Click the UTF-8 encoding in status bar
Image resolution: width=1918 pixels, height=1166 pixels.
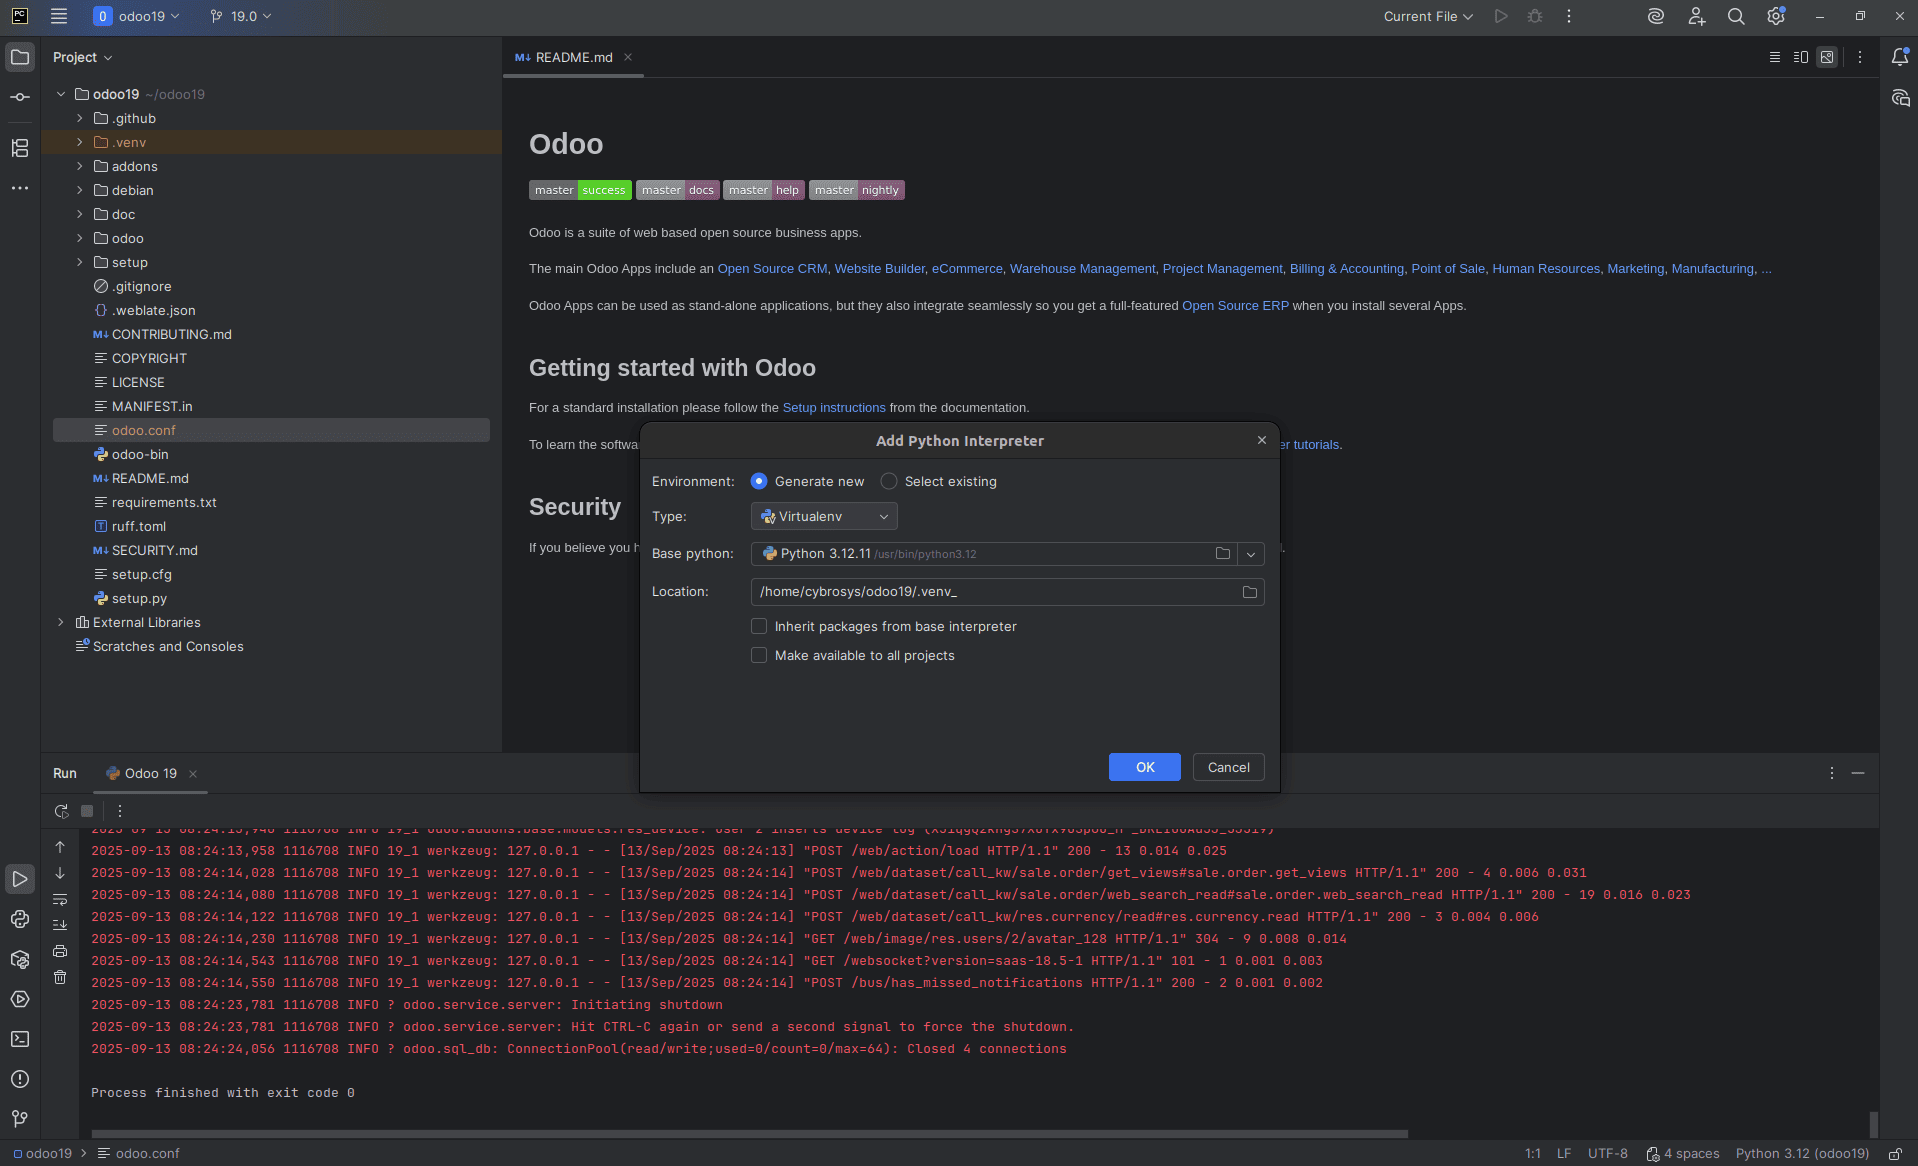click(x=1607, y=1153)
